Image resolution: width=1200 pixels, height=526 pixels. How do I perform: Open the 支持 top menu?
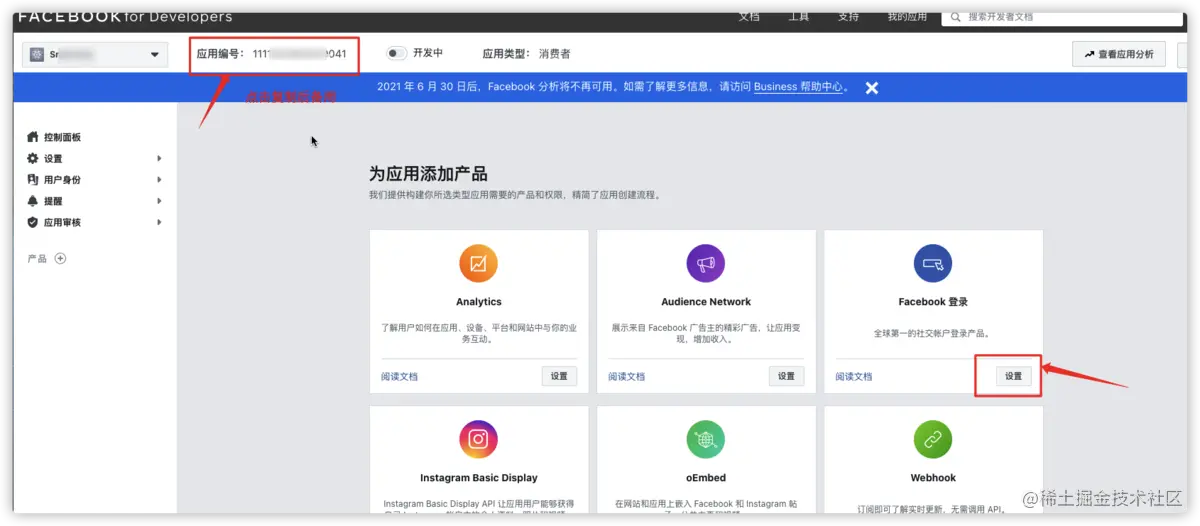click(x=848, y=17)
